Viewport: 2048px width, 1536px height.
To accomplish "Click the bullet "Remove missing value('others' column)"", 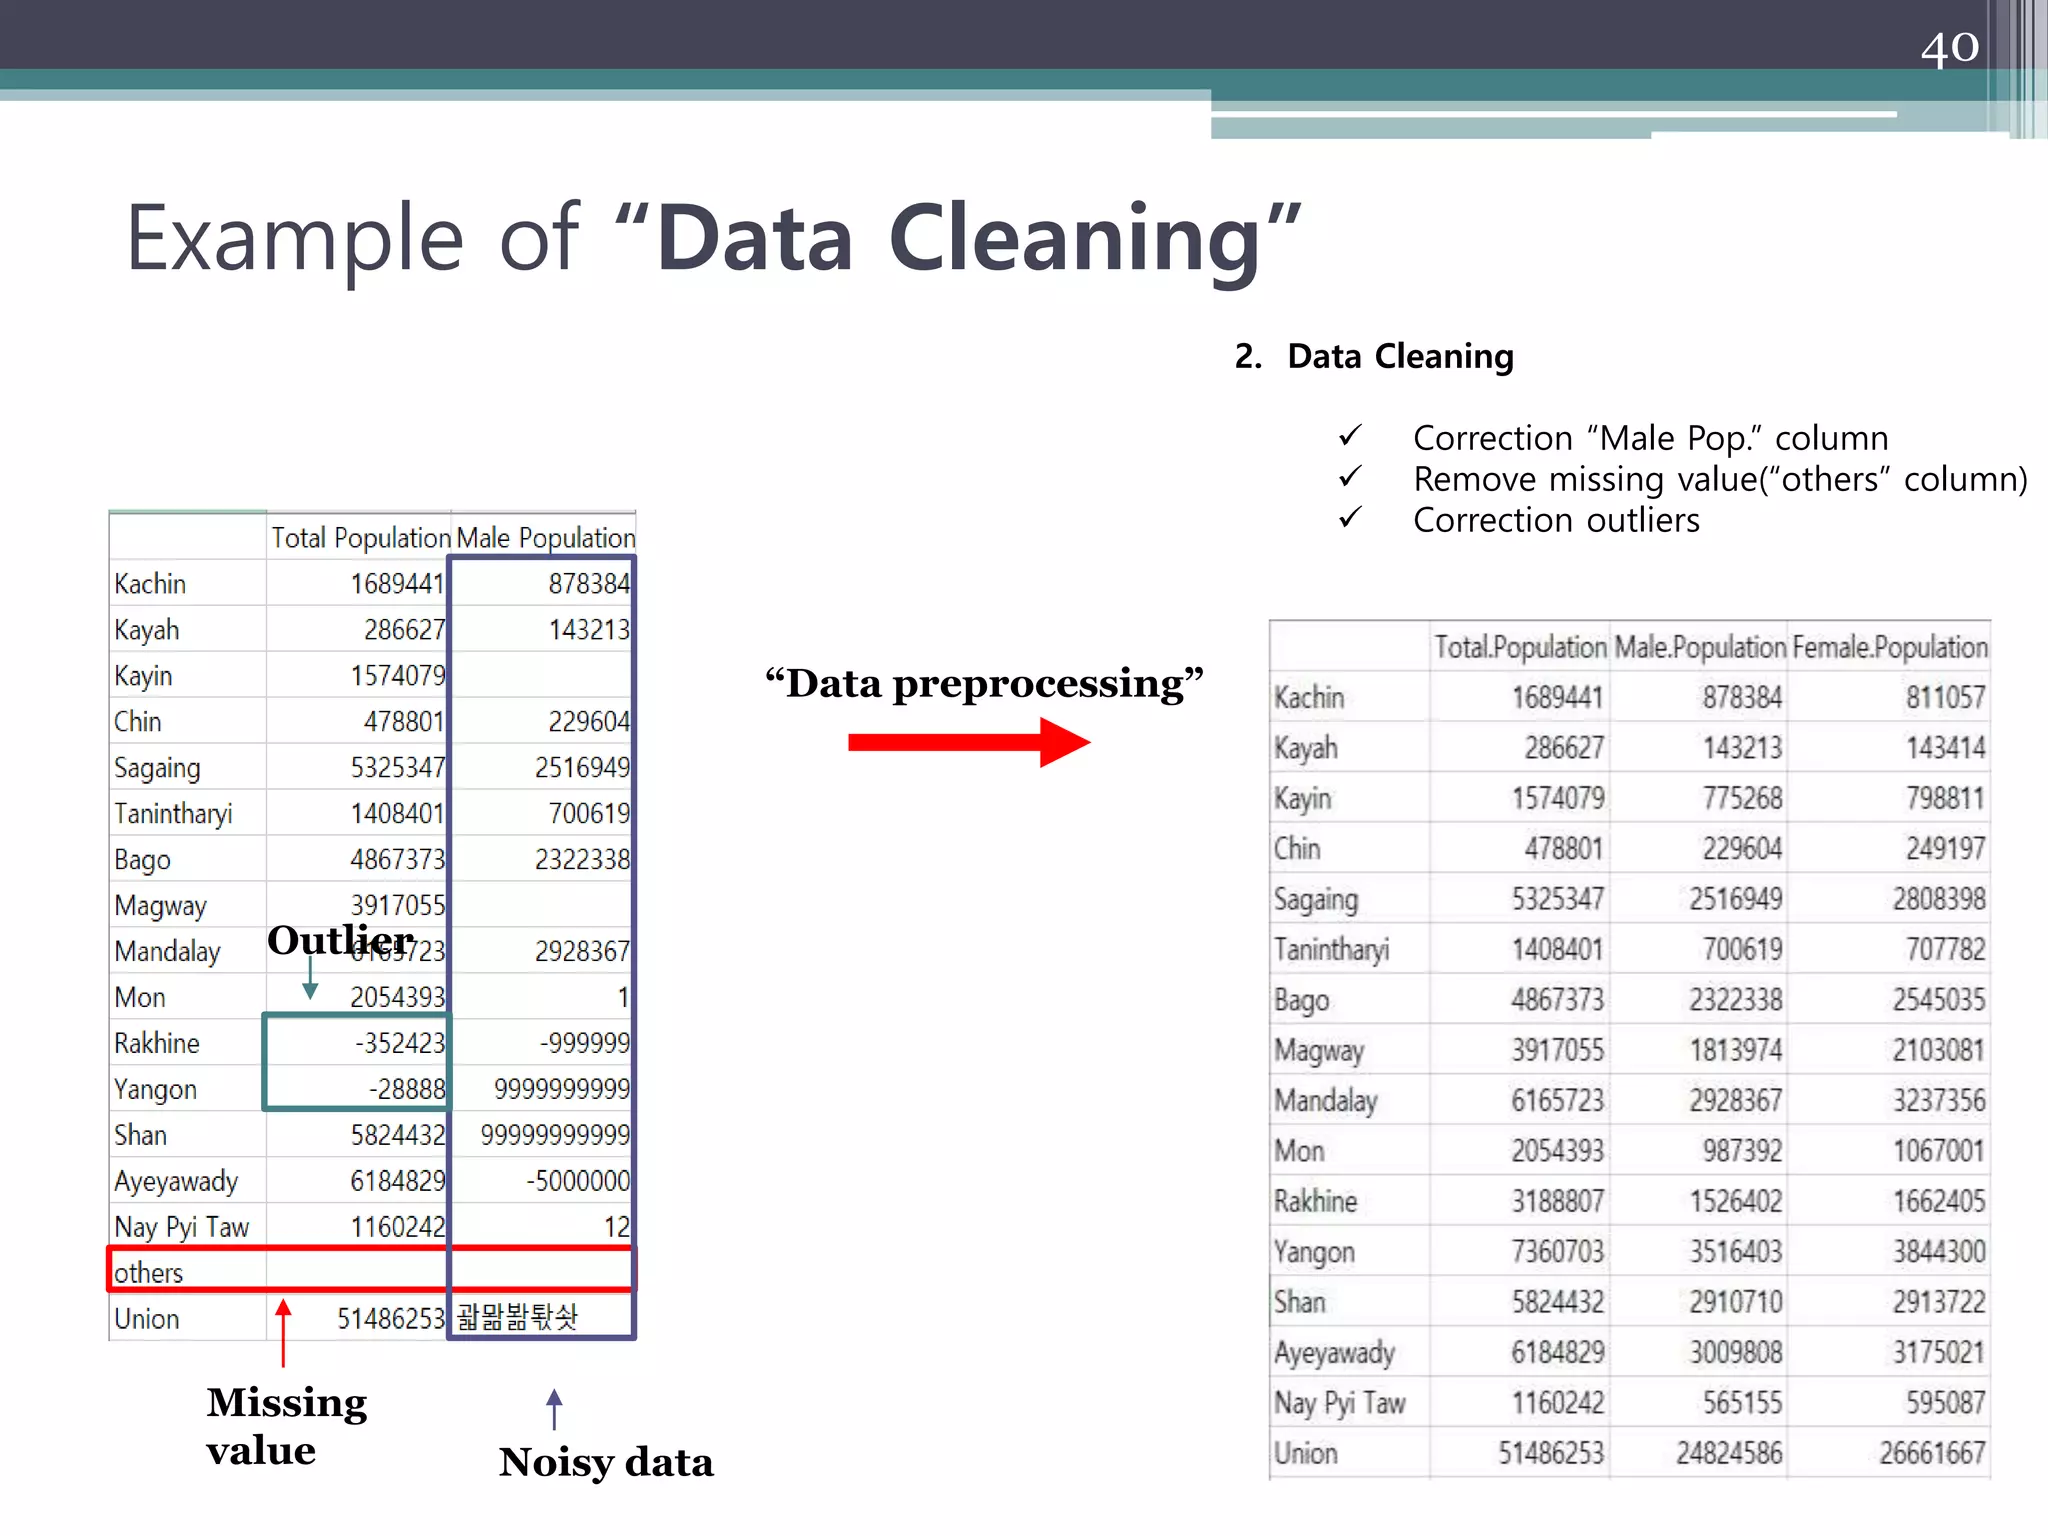I will (x=1720, y=479).
